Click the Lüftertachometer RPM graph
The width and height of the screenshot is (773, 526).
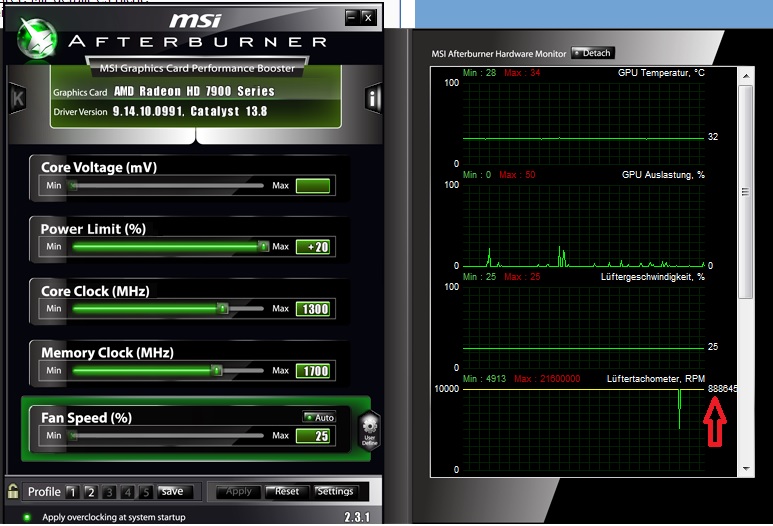tap(583, 429)
